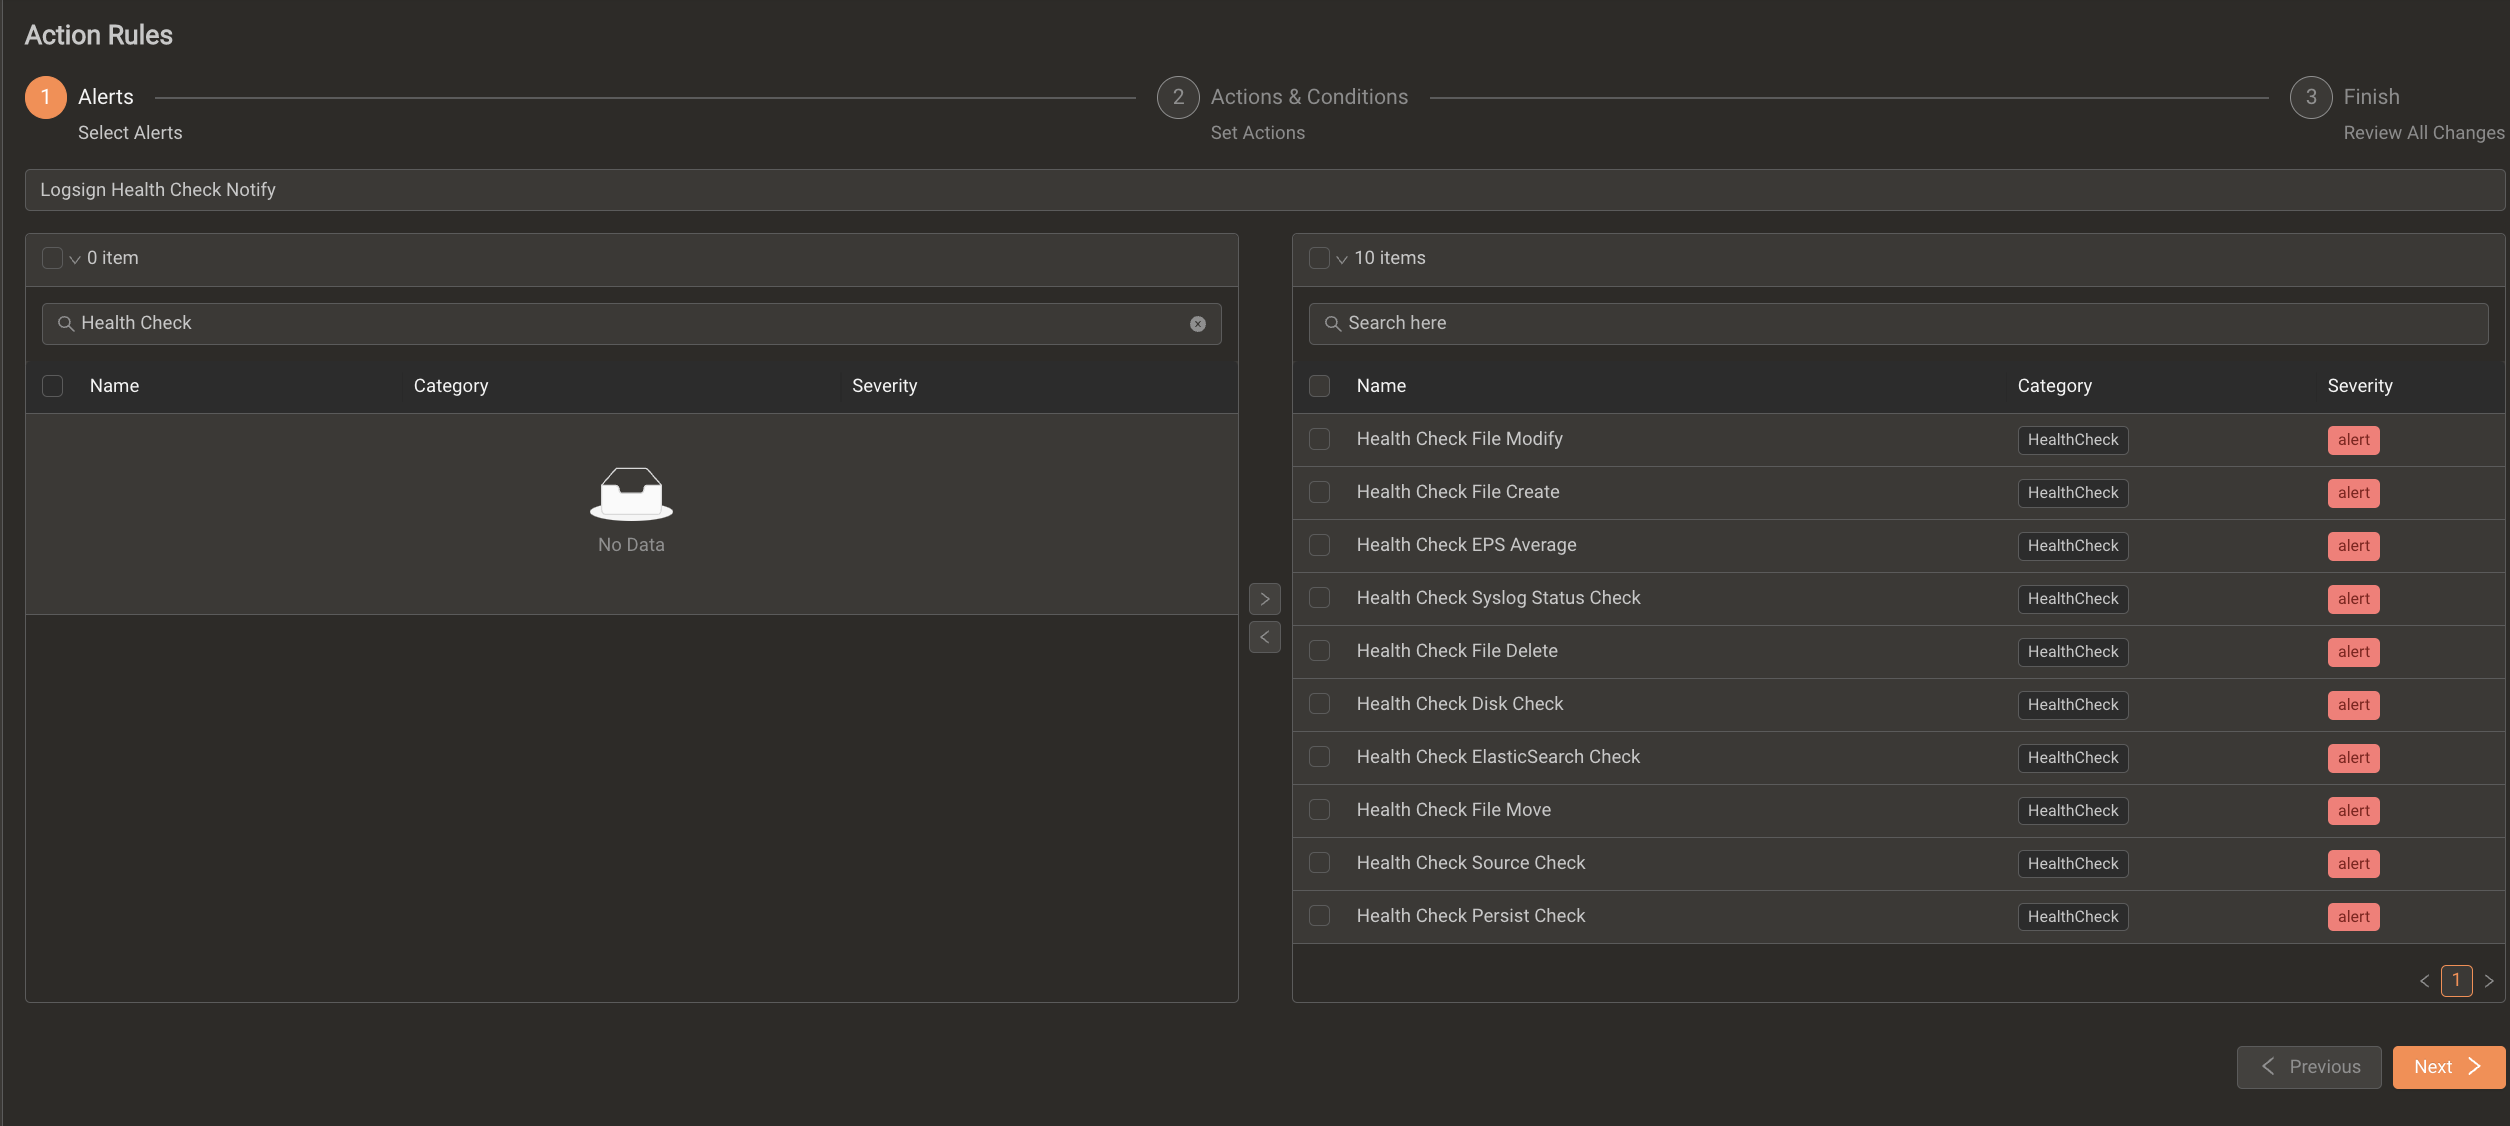Open the 10 items selection dropdown
The image size is (2510, 1126).
(1342, 259)
